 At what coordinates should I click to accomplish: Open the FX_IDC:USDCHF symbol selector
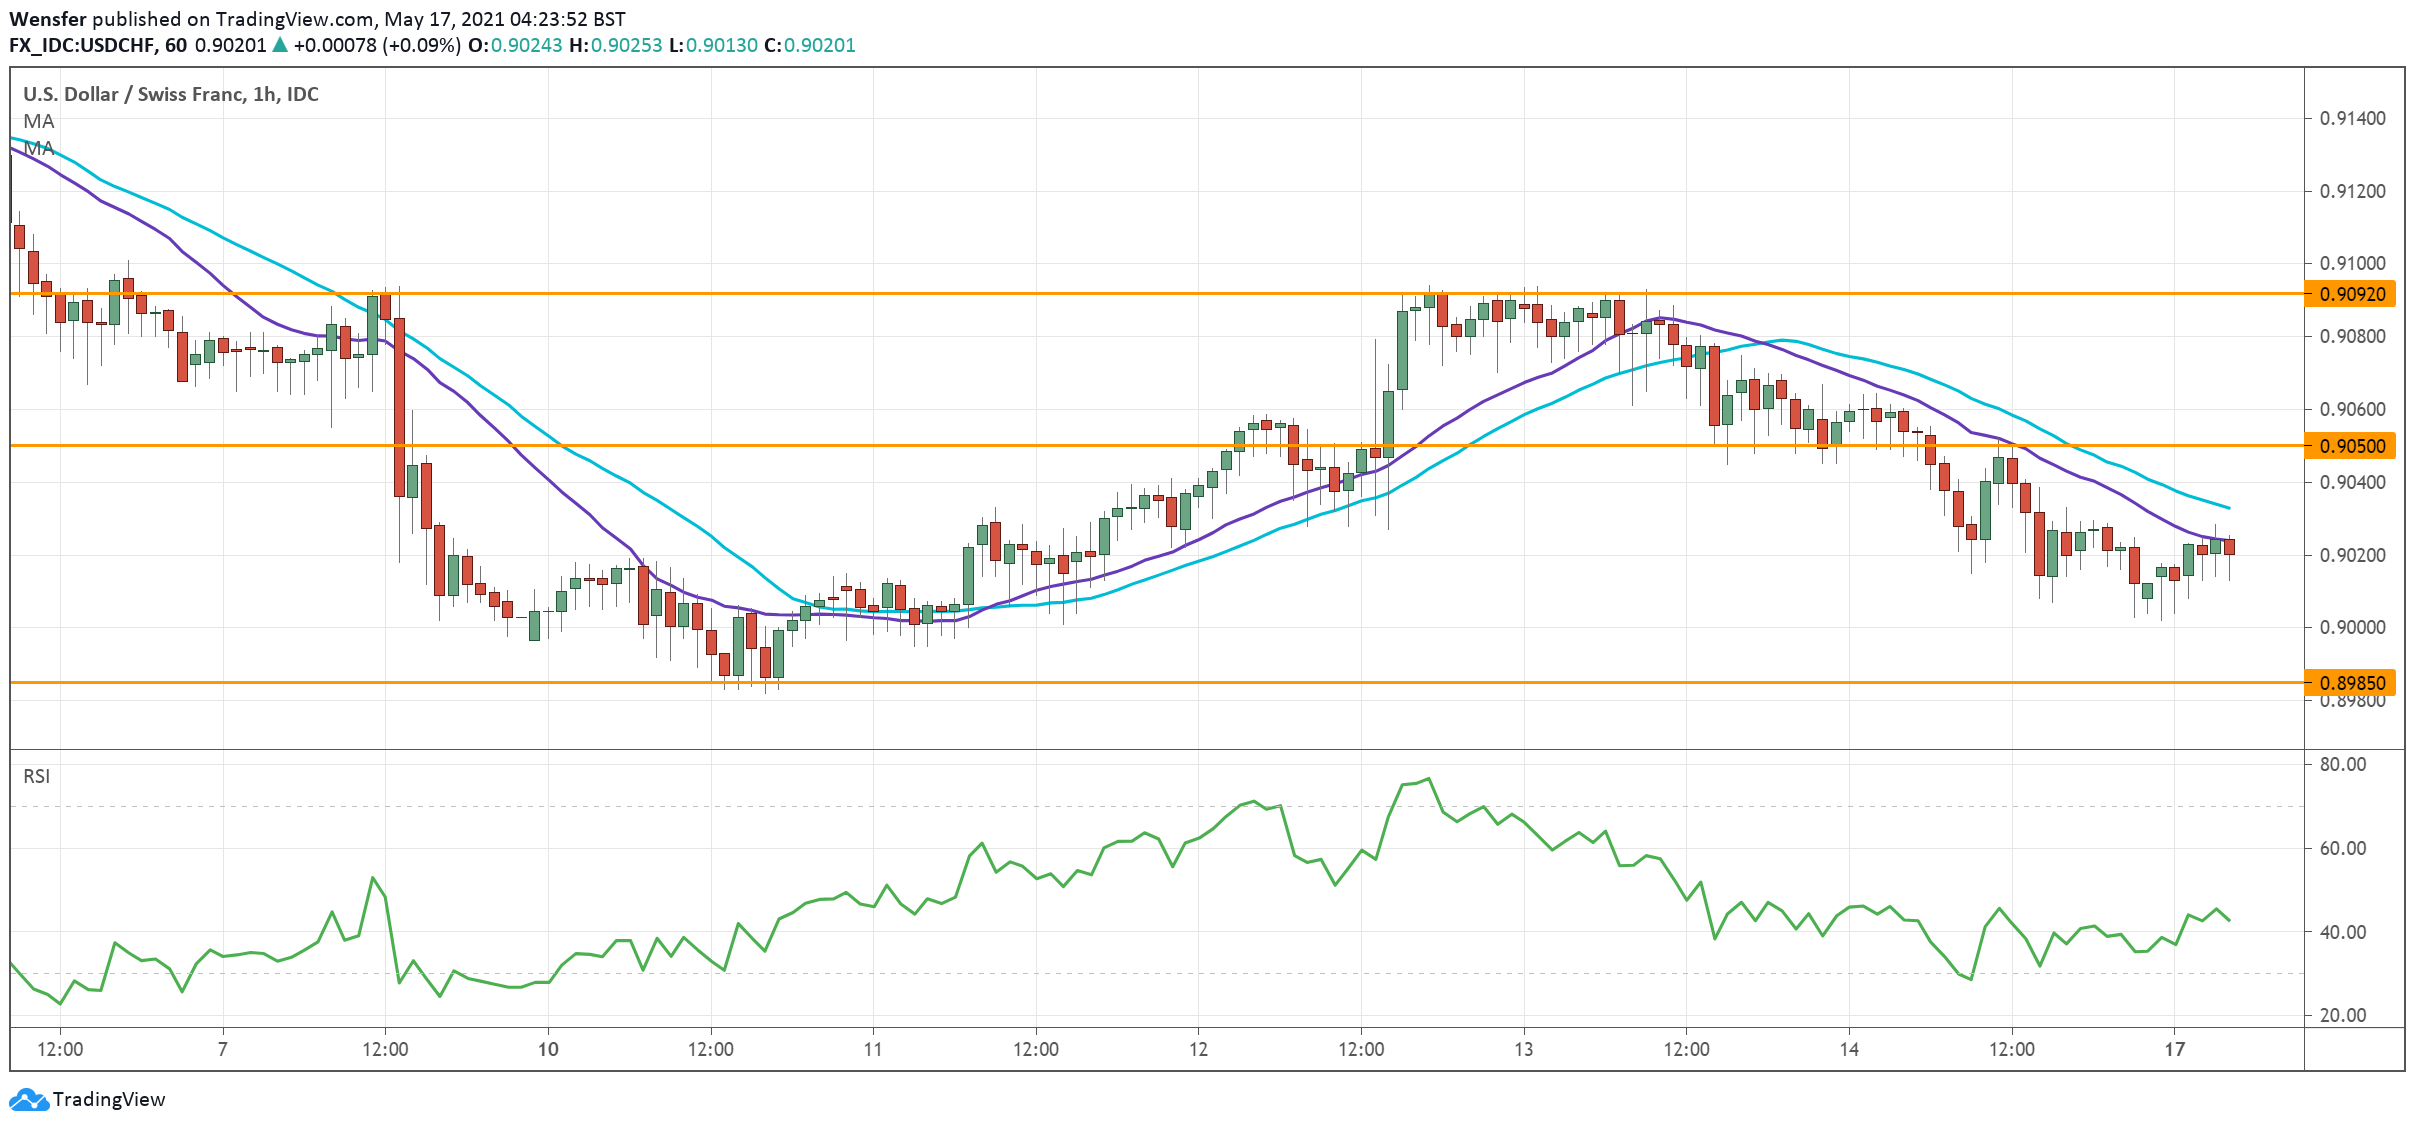point(80,44)
